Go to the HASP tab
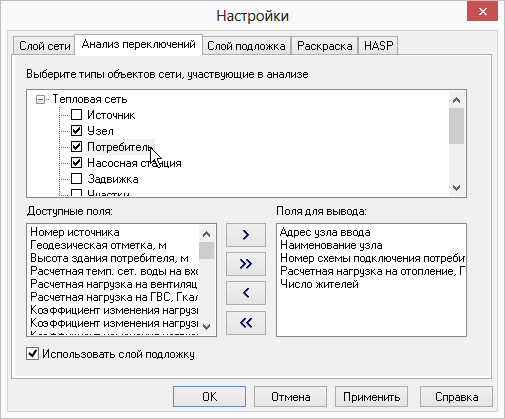This screenshot has width=505, height=419. point(378,46)
